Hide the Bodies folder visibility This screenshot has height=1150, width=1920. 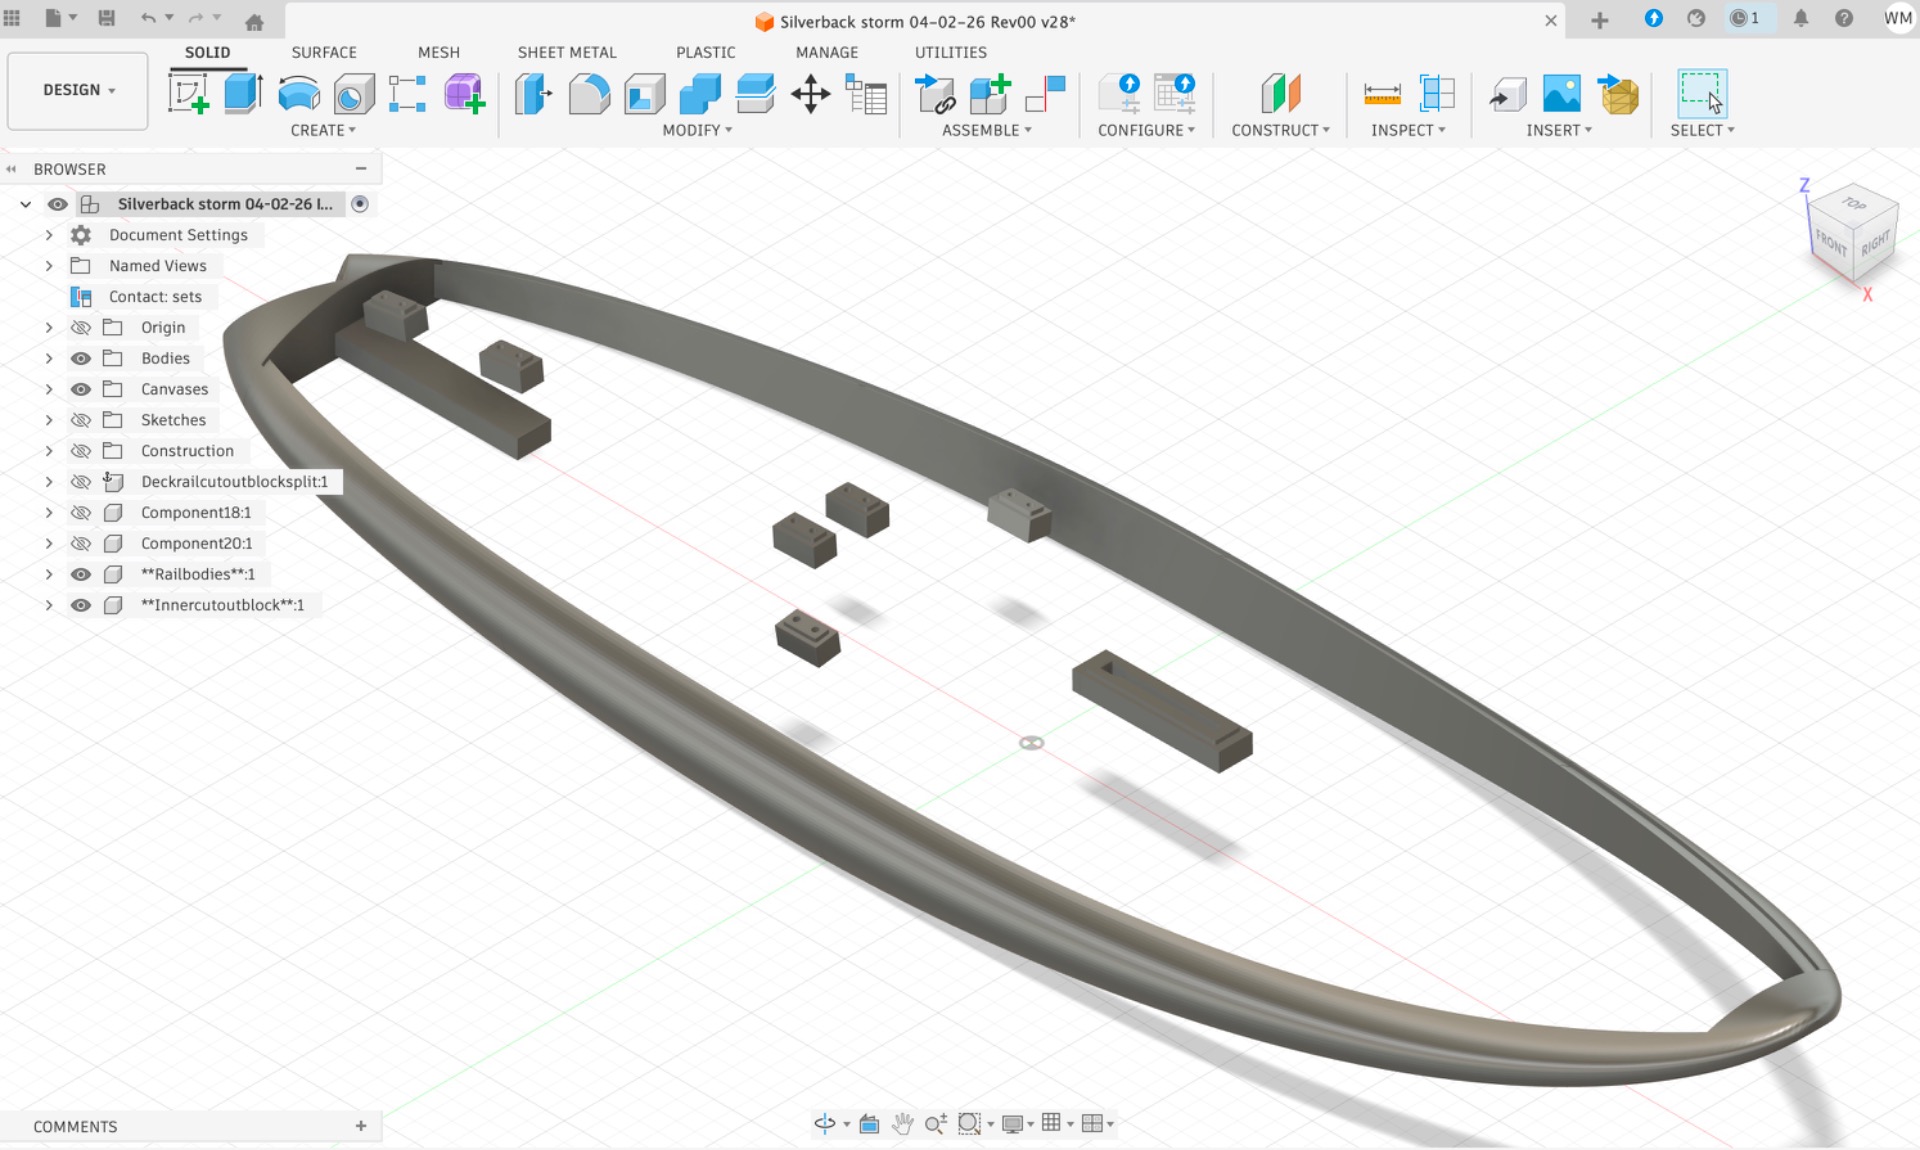(x=81, y=358)
